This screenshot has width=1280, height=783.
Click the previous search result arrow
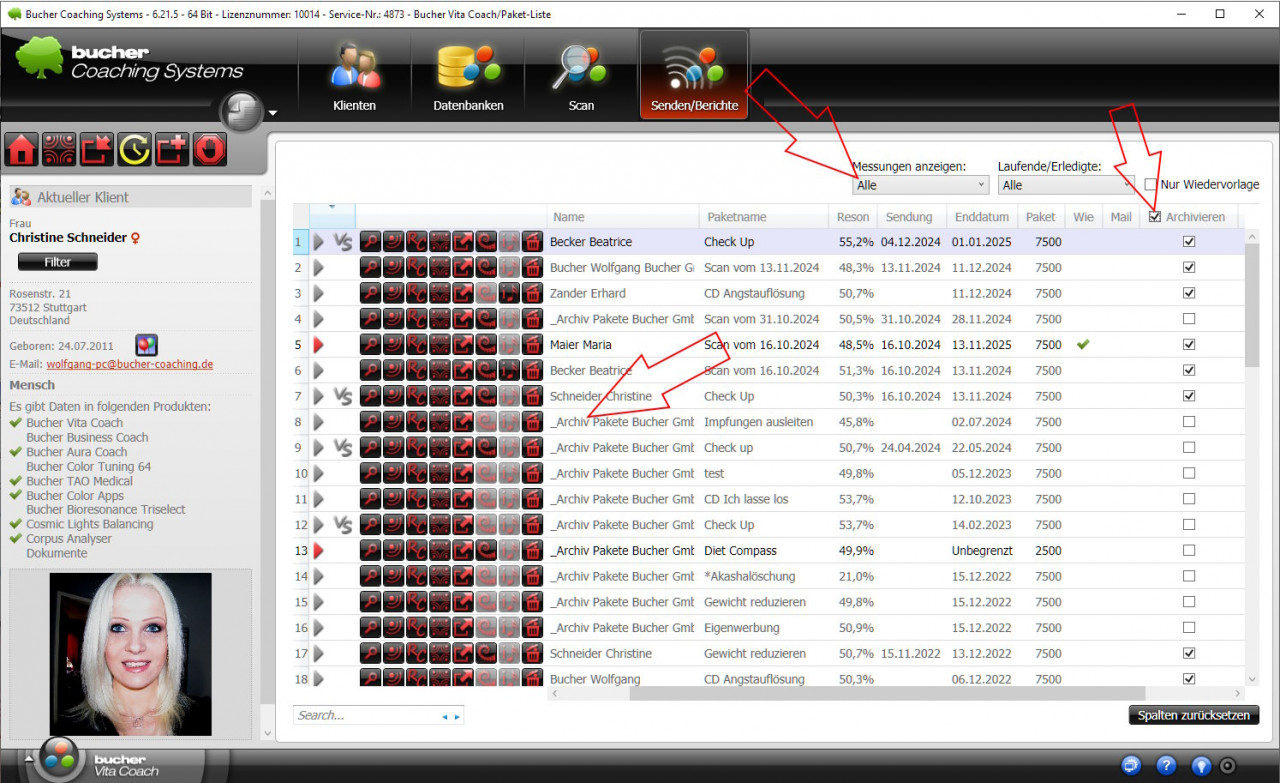445,717
